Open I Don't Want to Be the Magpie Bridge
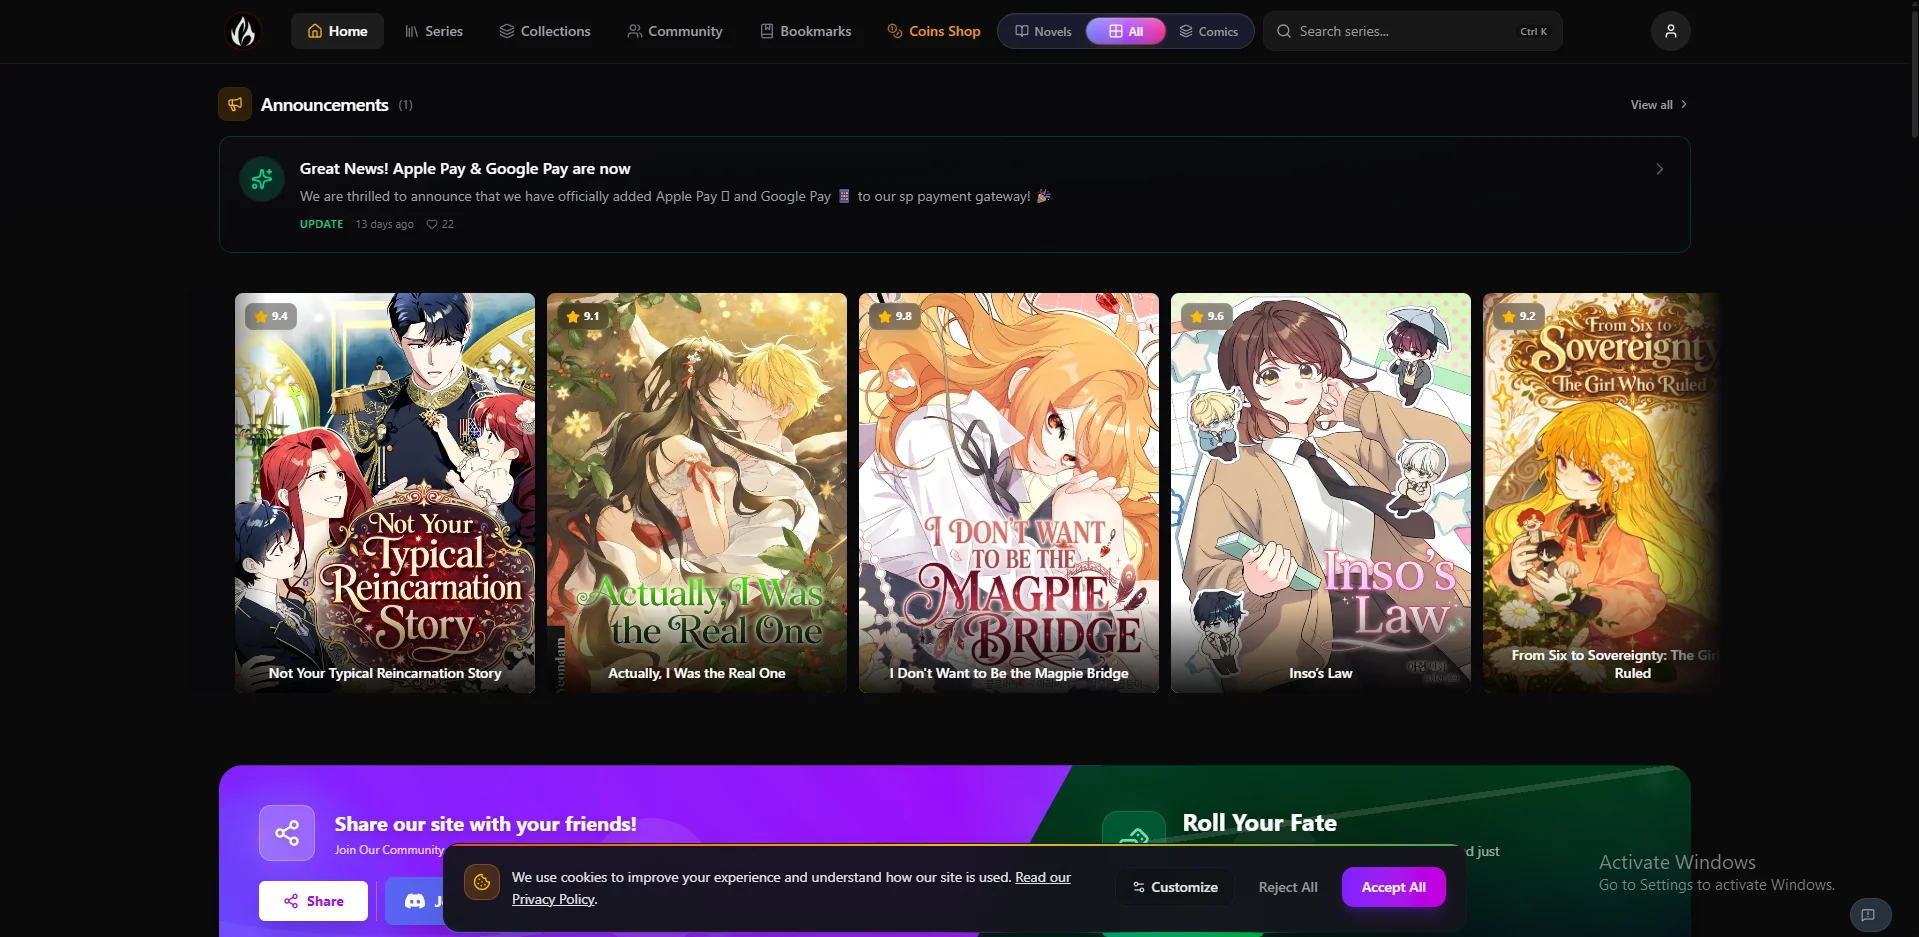 (1009, 492)
